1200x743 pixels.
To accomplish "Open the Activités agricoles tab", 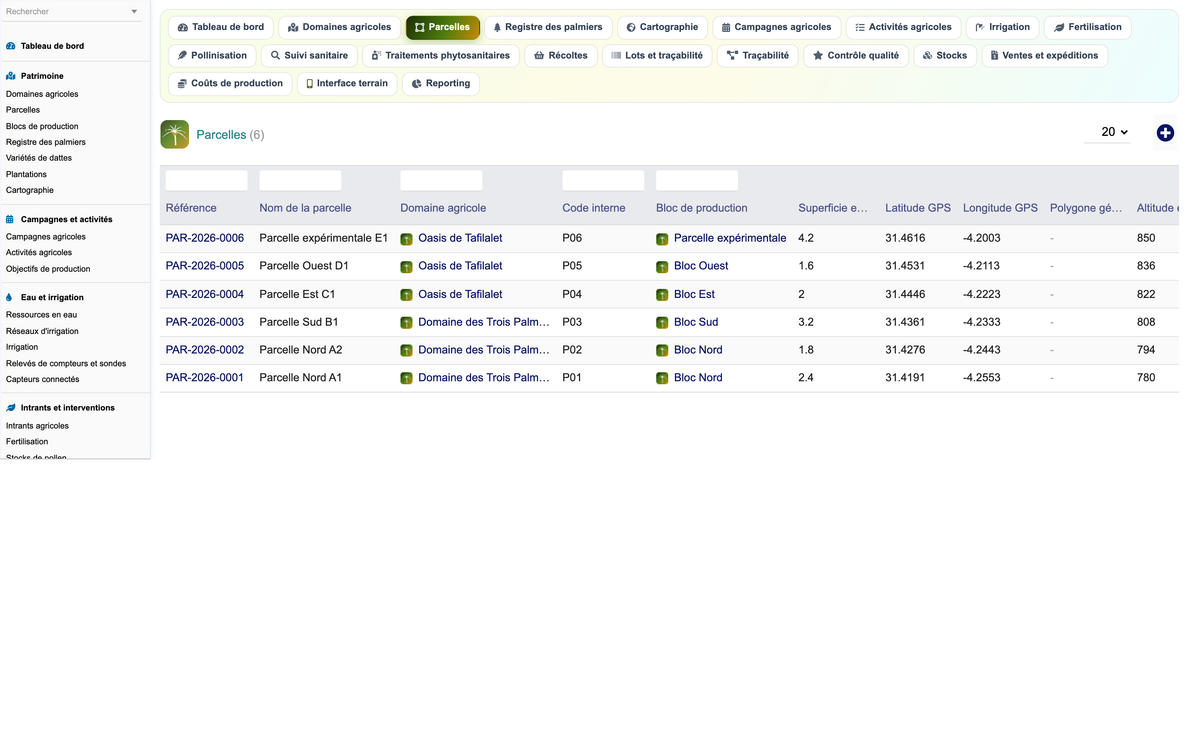I will [904, 27].
